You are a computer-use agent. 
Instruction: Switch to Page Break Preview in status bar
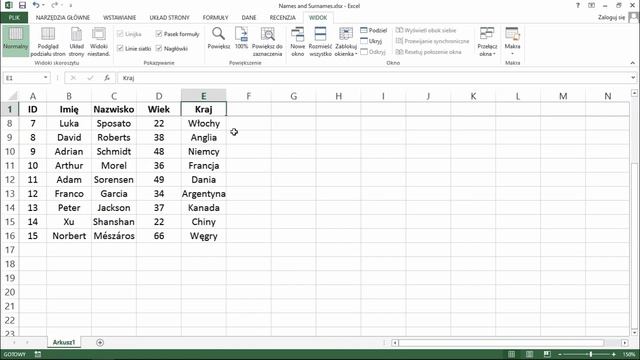(x=547, y=354)
